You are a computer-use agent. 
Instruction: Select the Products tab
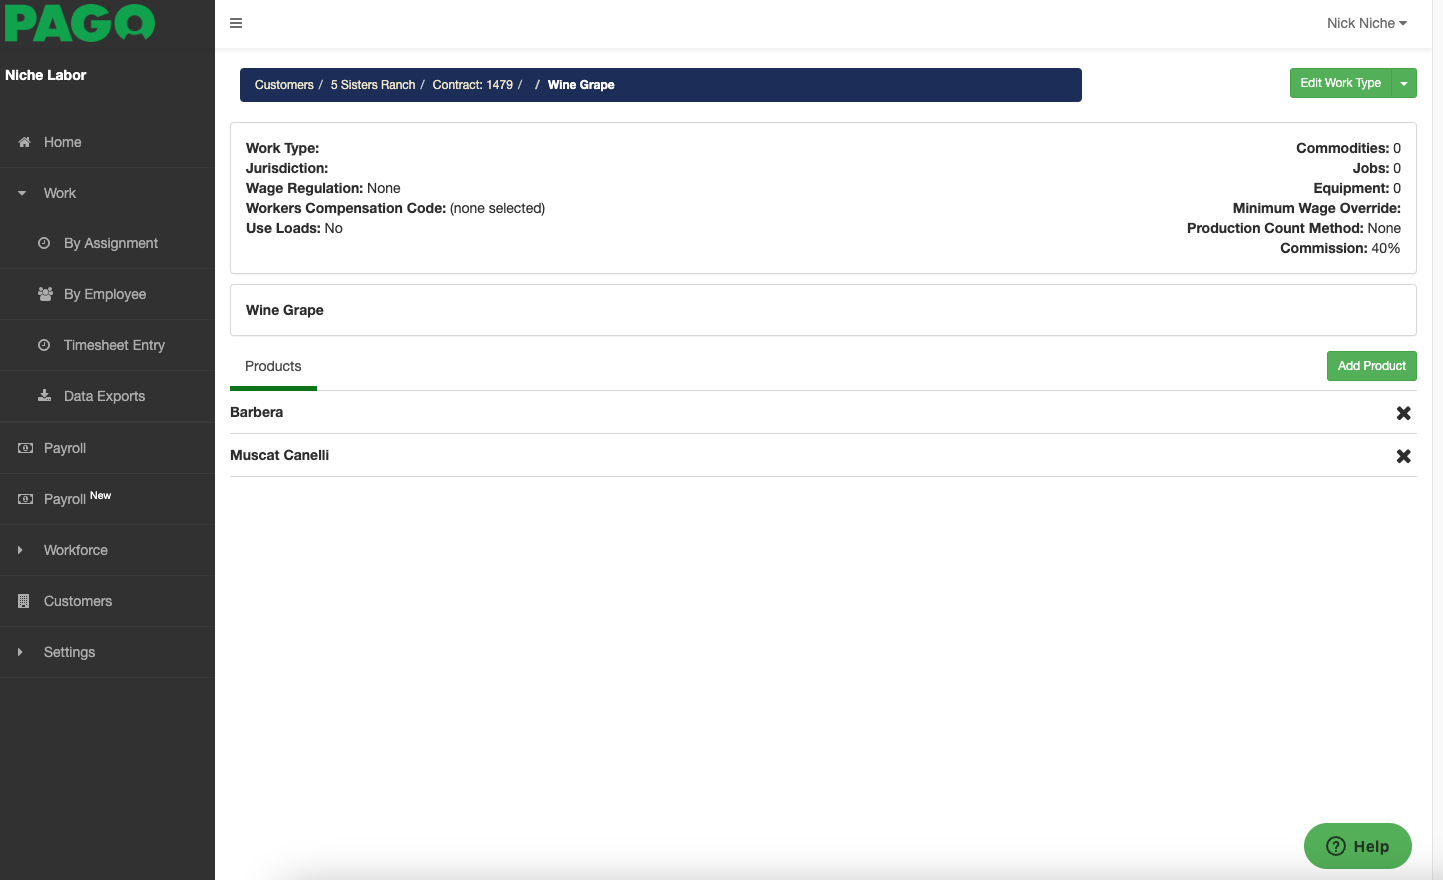click(x=273, y=366)
